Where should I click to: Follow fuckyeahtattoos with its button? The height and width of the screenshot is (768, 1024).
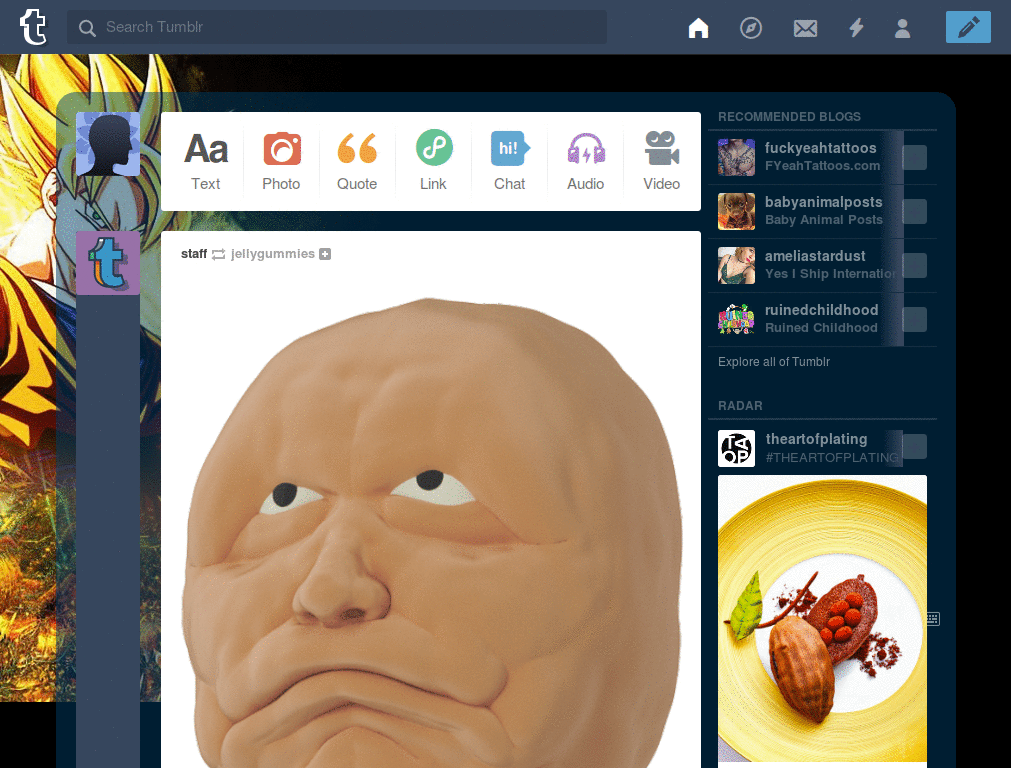(914, 157)
